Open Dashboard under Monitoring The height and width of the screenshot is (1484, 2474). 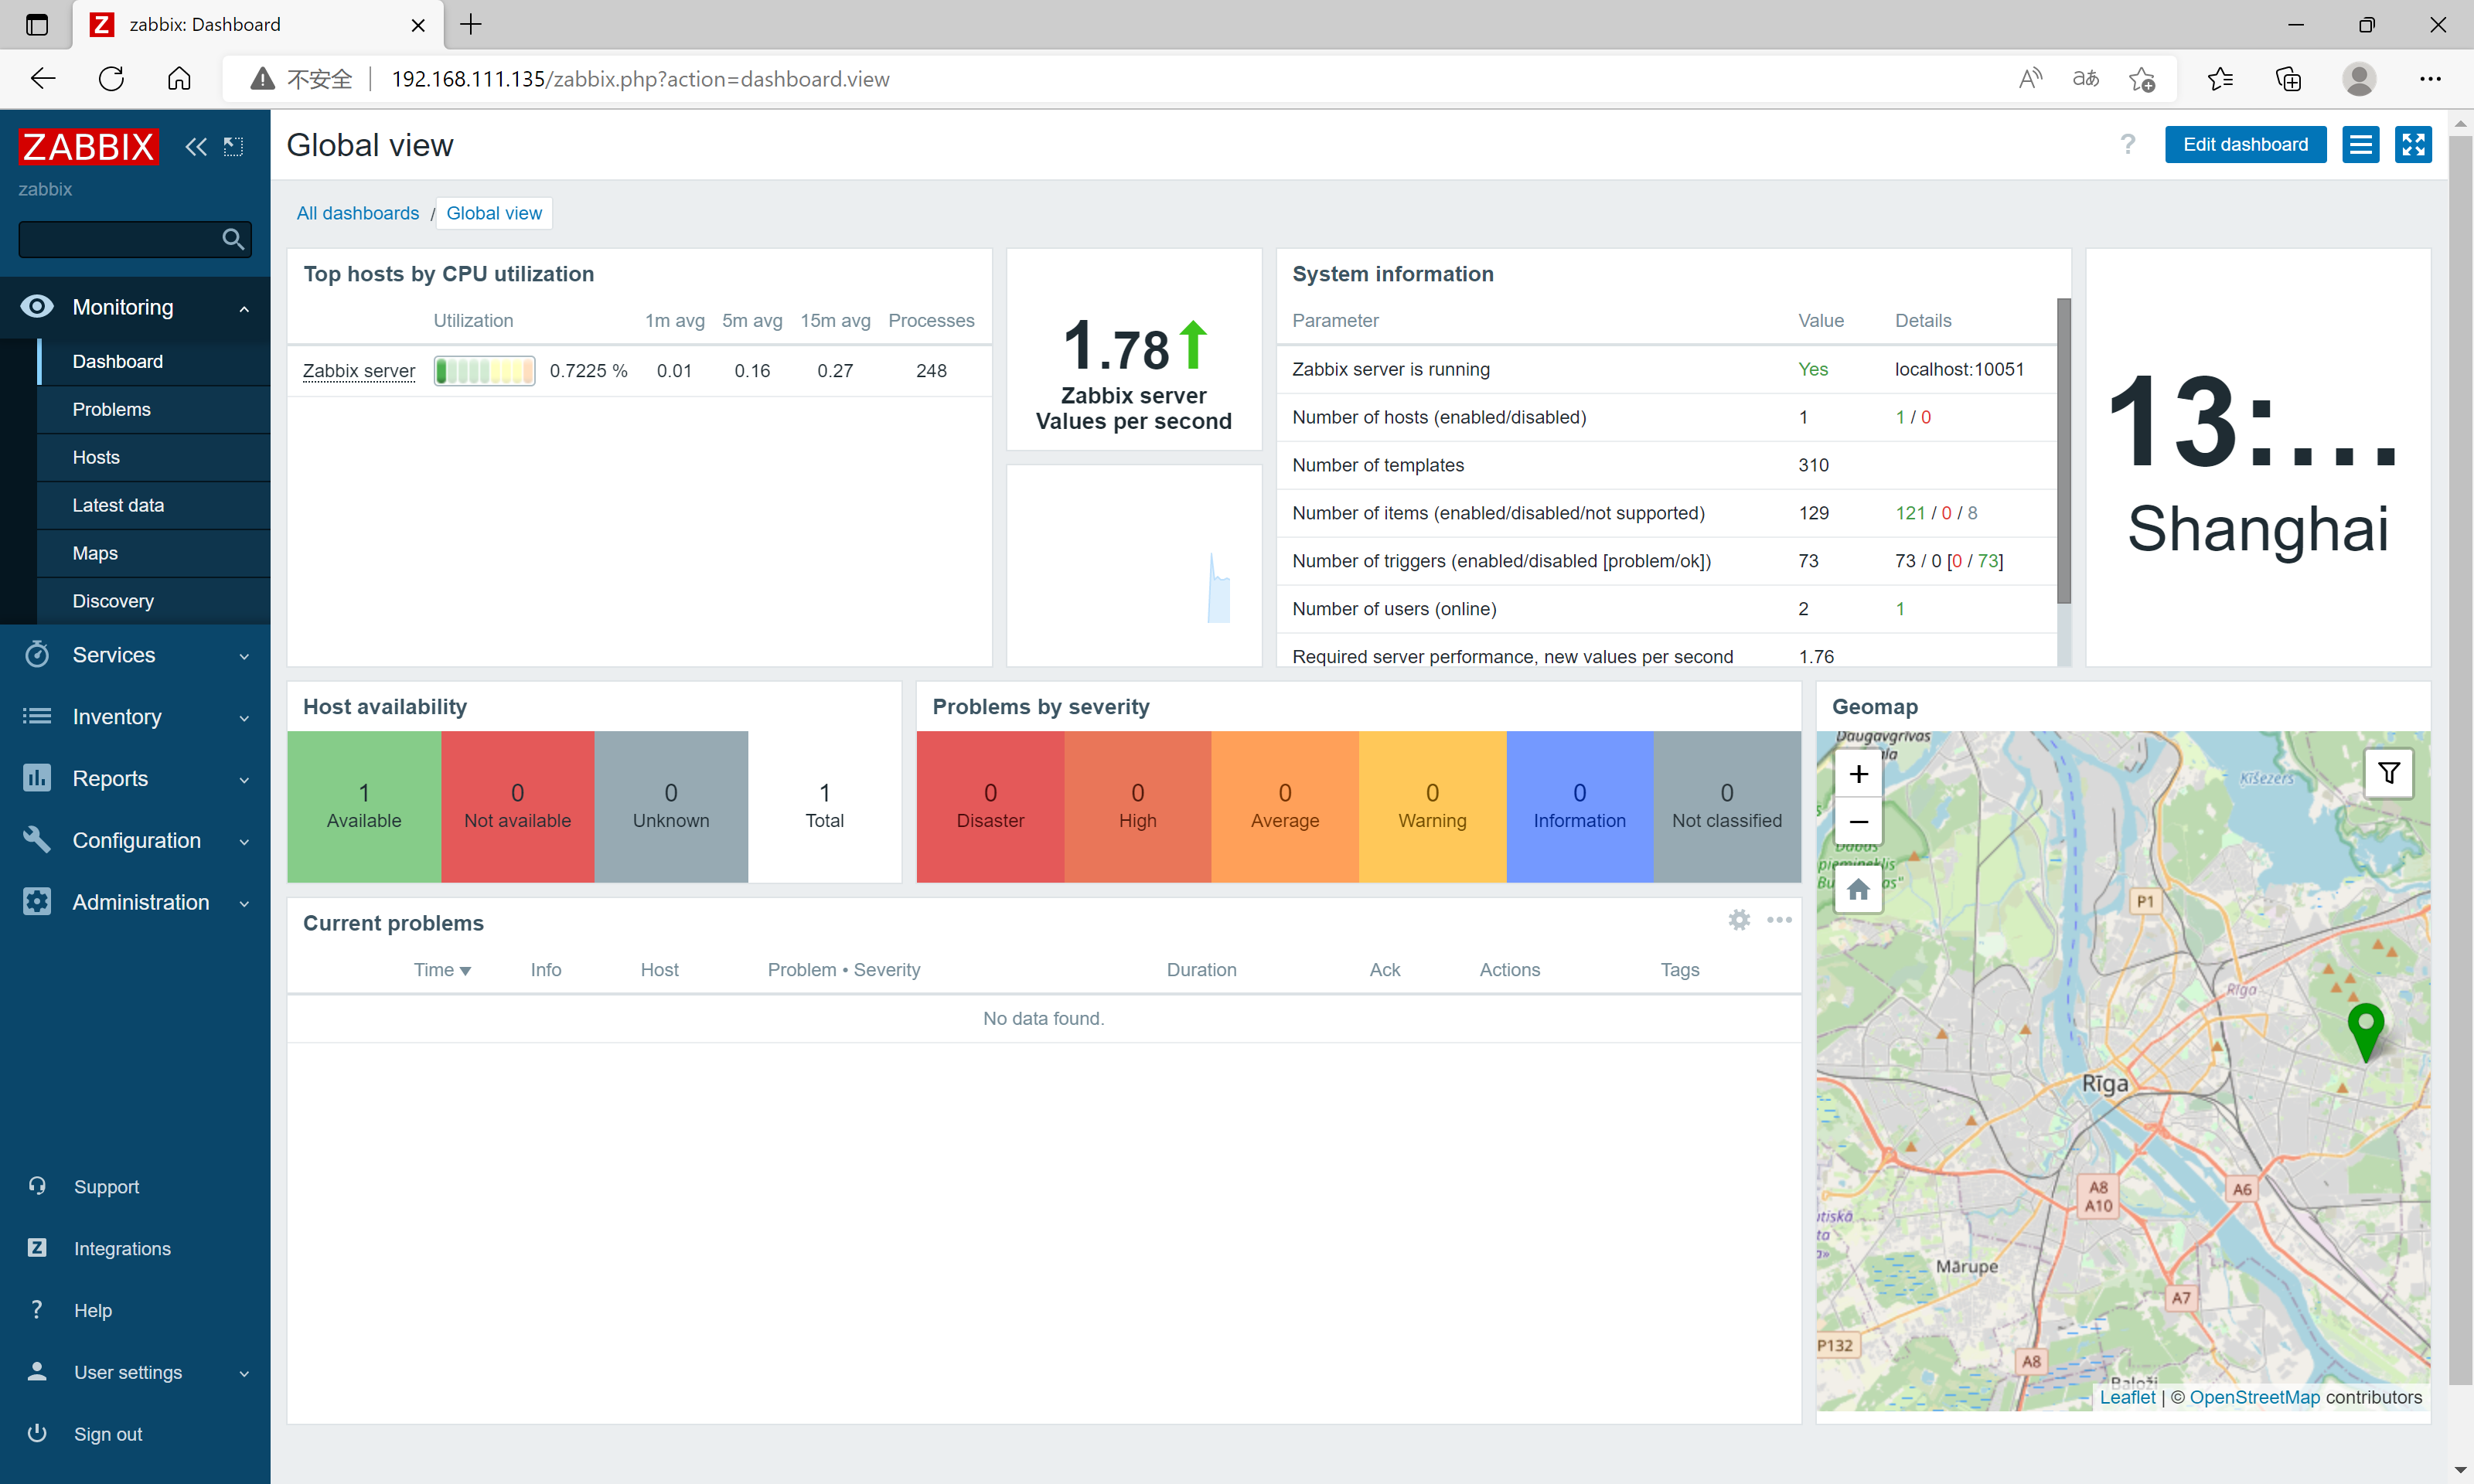coord(154,361)
